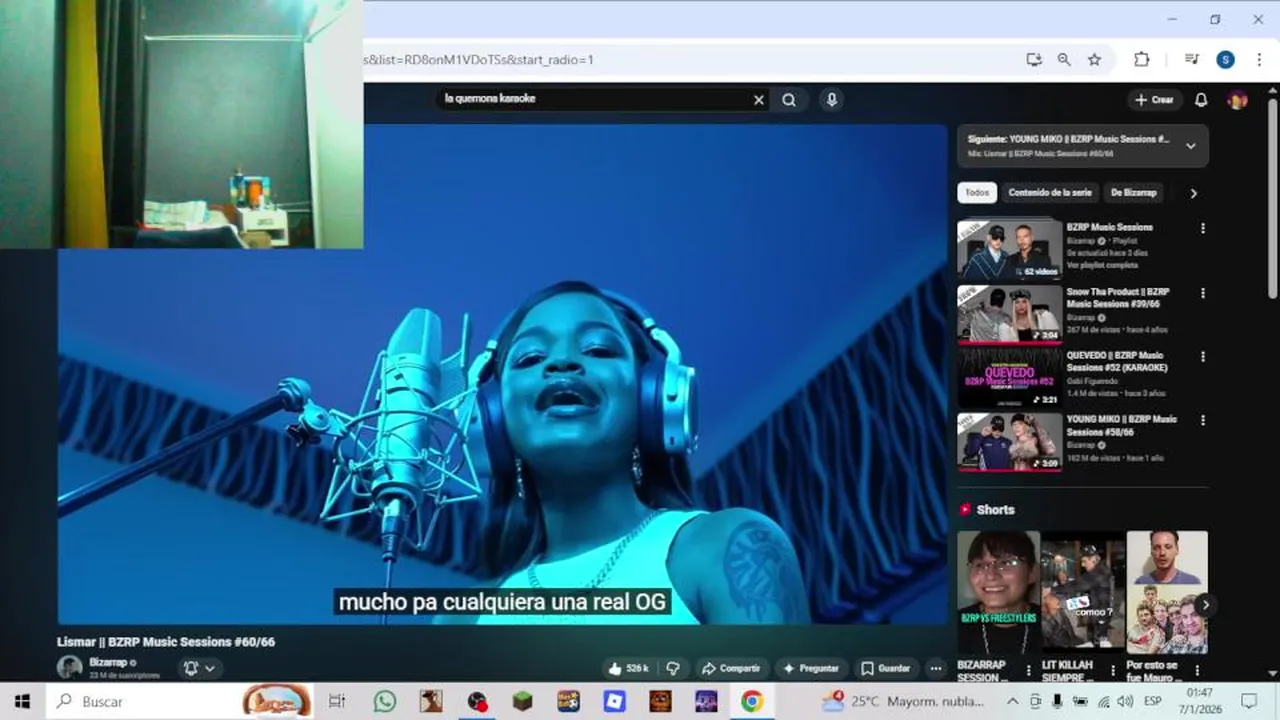1280x720 pixels.
Task: Clear the YouTube search box text
Action: tap(758, 100)
